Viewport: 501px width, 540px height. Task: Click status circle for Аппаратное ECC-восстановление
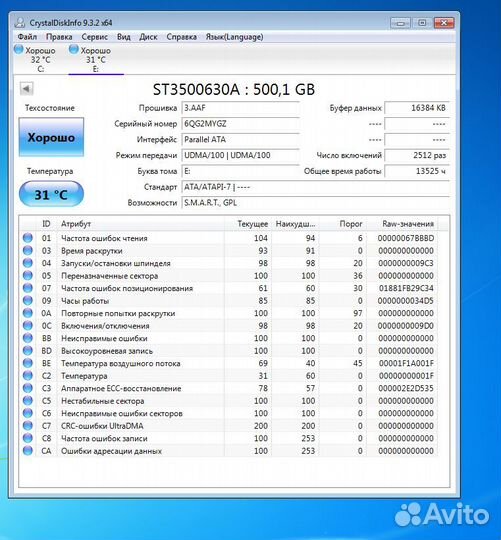pos(28,388)
